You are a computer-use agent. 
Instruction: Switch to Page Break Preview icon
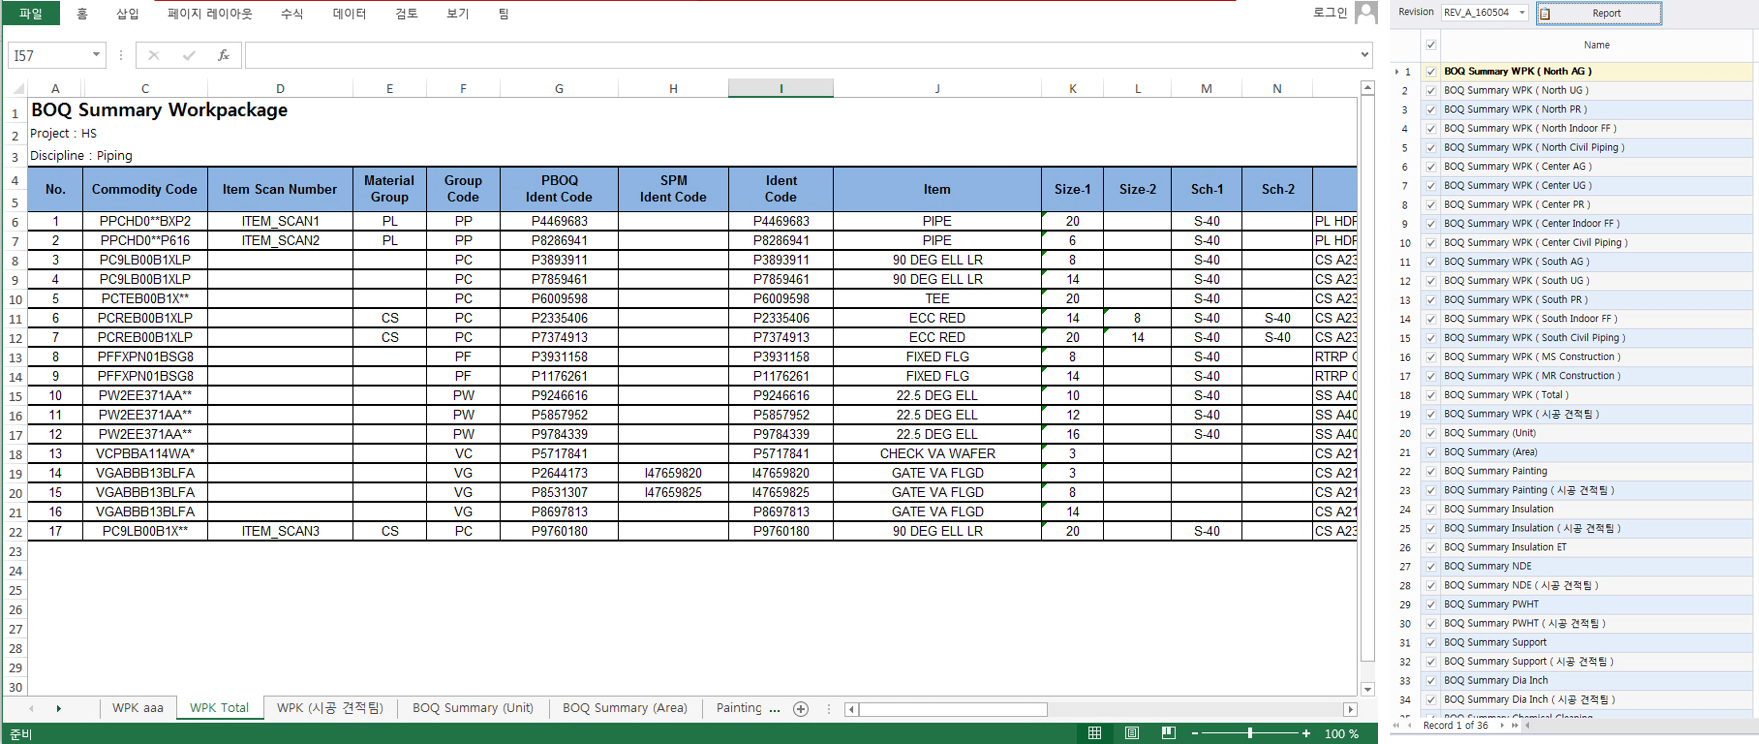pos(1168,733)
